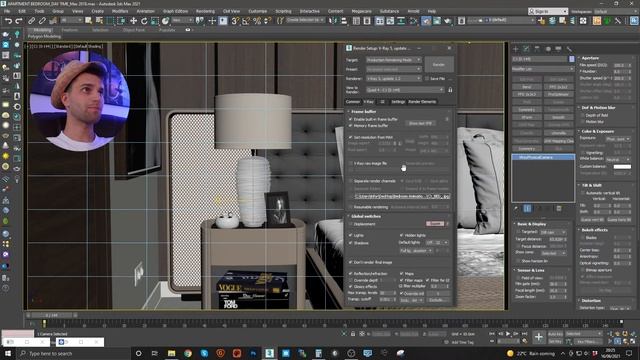
Task: Toggle Don't render final image checkbox
Action: coord(351,262)
